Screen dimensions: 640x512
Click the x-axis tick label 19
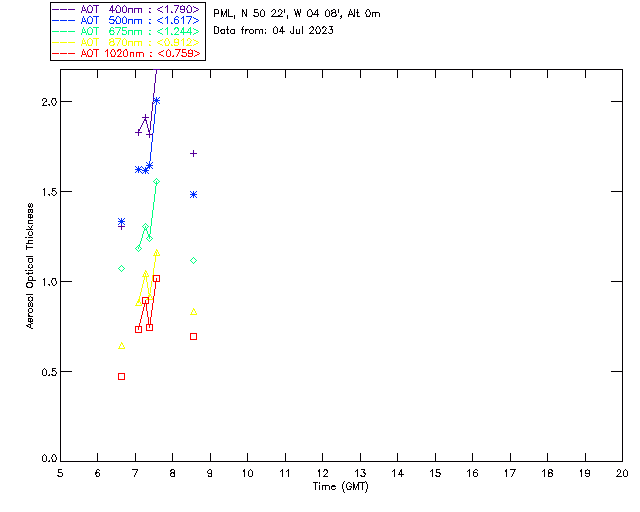[x=585, y=473]
